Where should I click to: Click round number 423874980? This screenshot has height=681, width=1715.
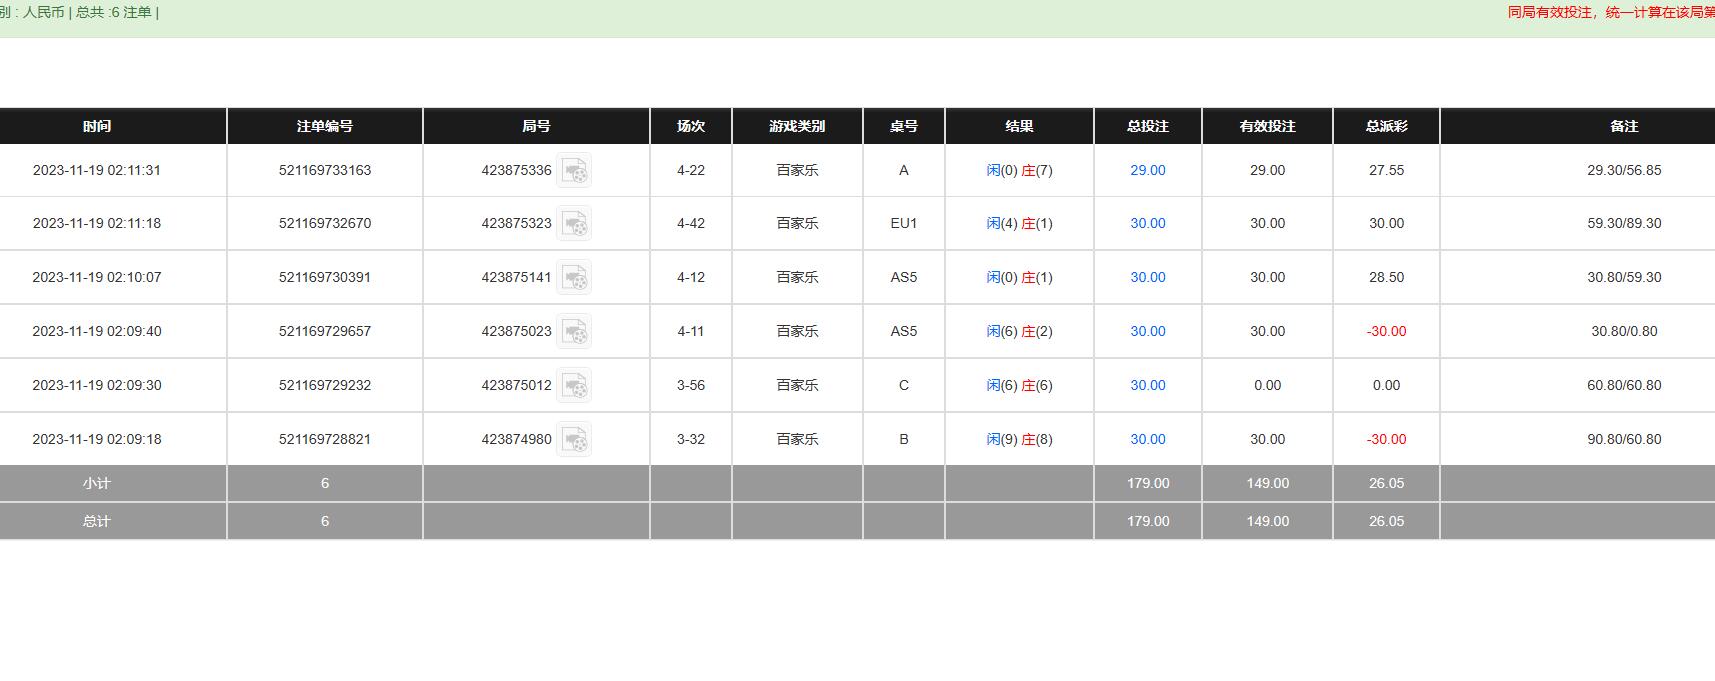516,439
